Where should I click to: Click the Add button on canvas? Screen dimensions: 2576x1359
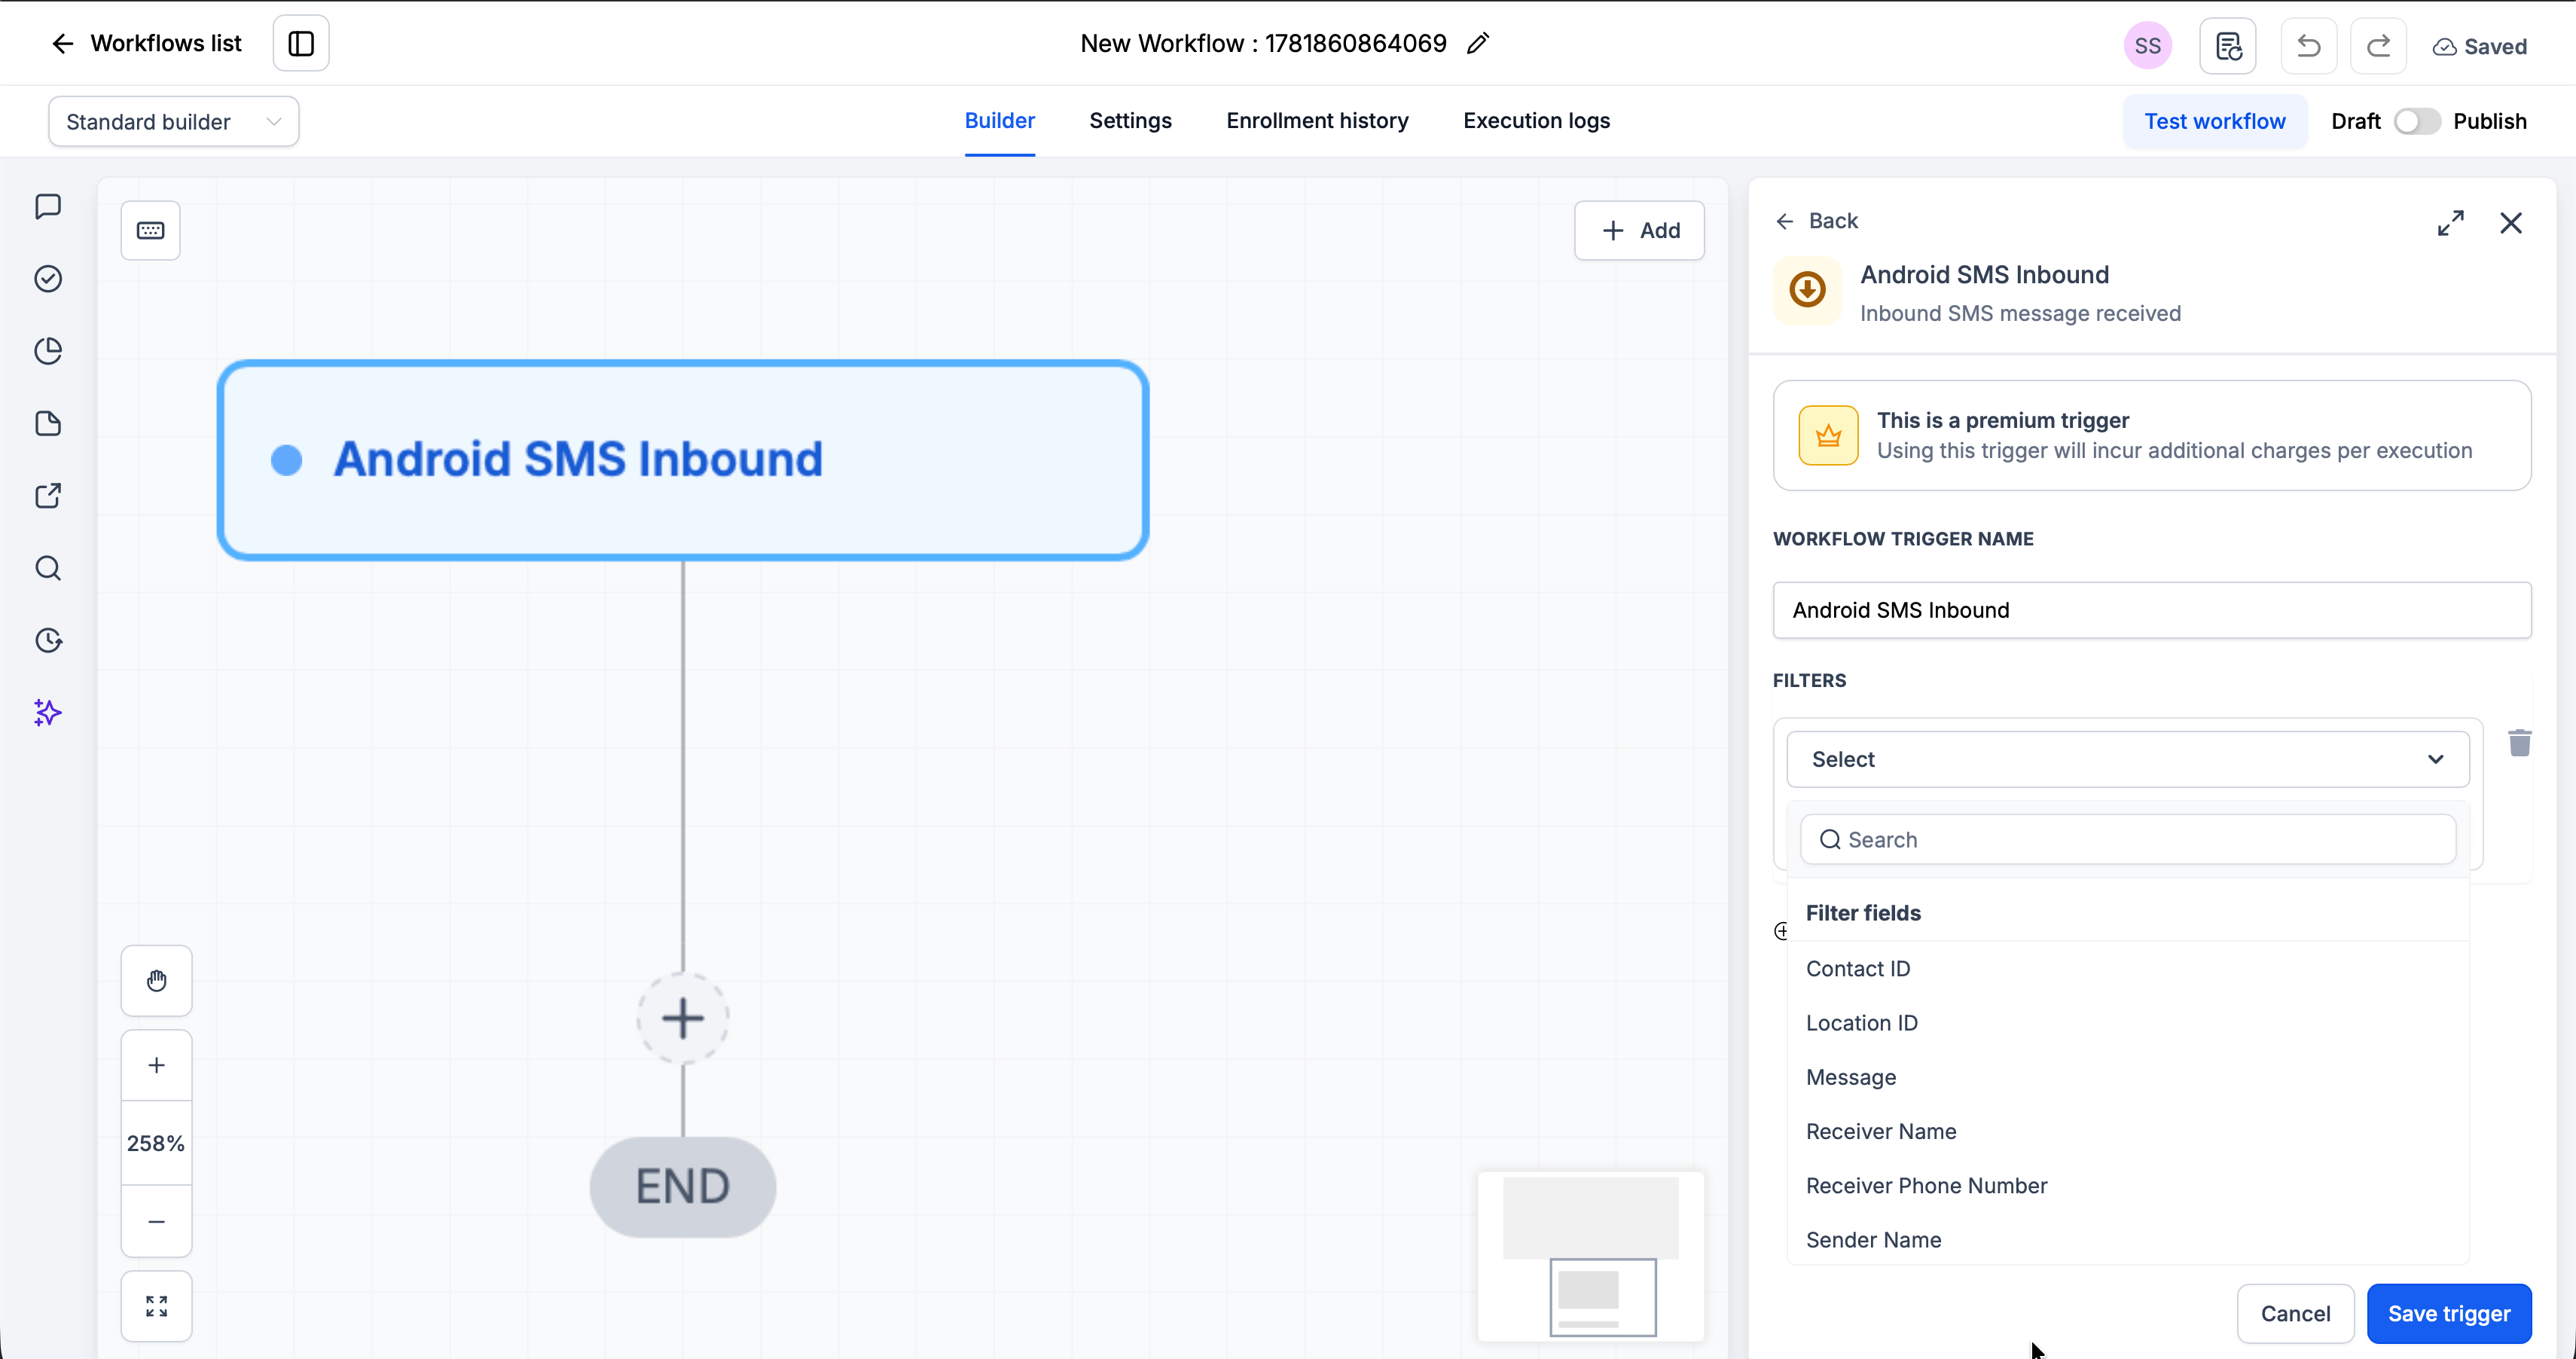coord(1639,231)
